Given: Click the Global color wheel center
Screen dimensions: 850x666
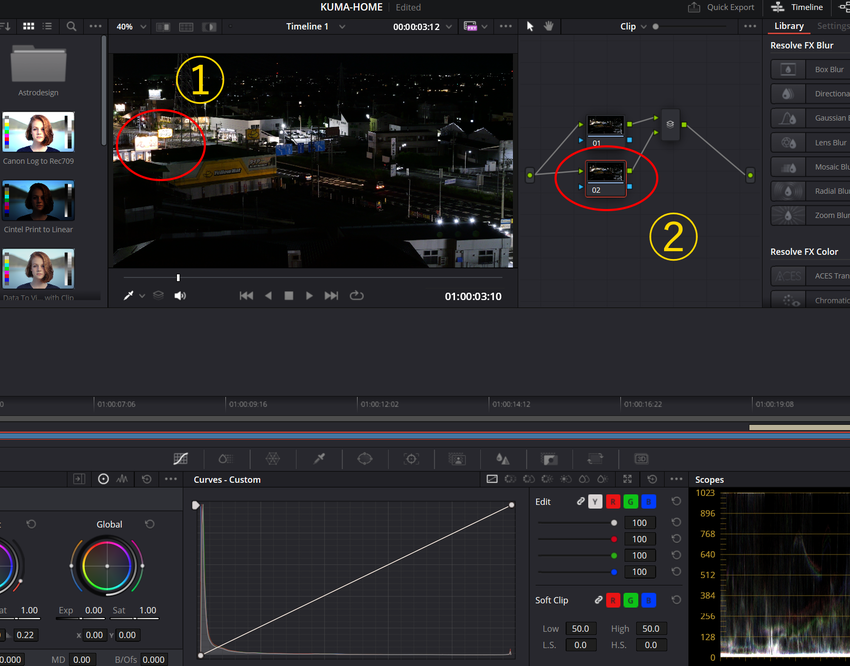Looking at the screenshot, I should coord(107,566).
